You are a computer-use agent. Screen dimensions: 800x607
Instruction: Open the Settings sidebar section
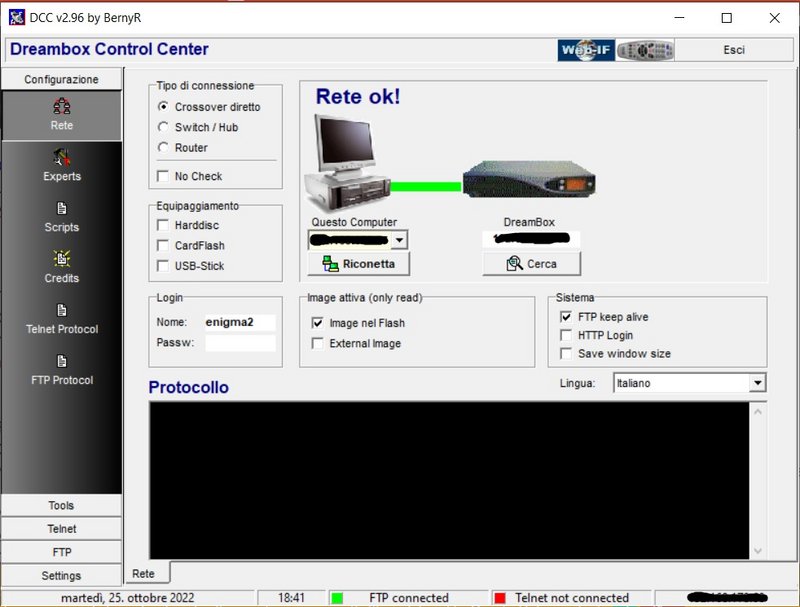click(x=61, y=576)
